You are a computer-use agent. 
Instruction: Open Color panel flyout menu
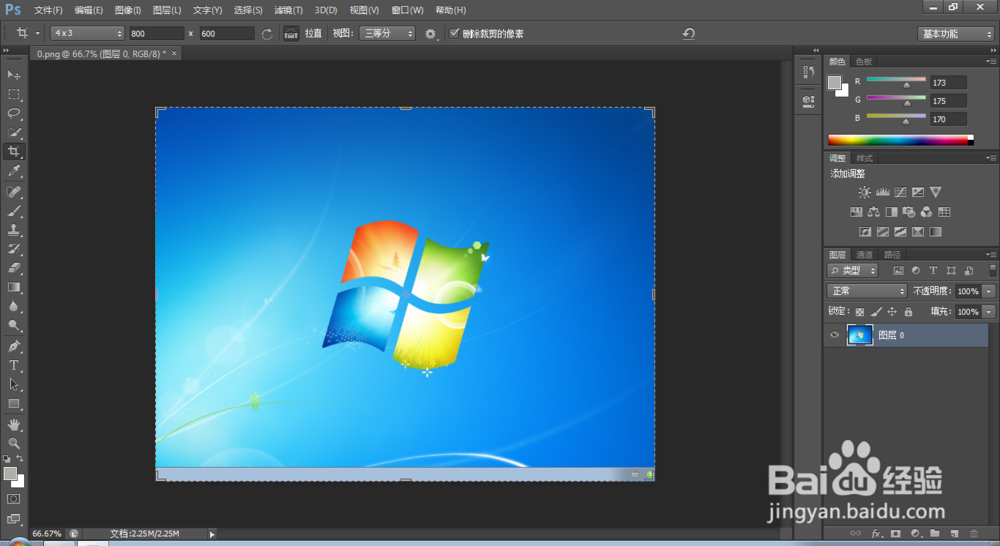pos(990,61)
